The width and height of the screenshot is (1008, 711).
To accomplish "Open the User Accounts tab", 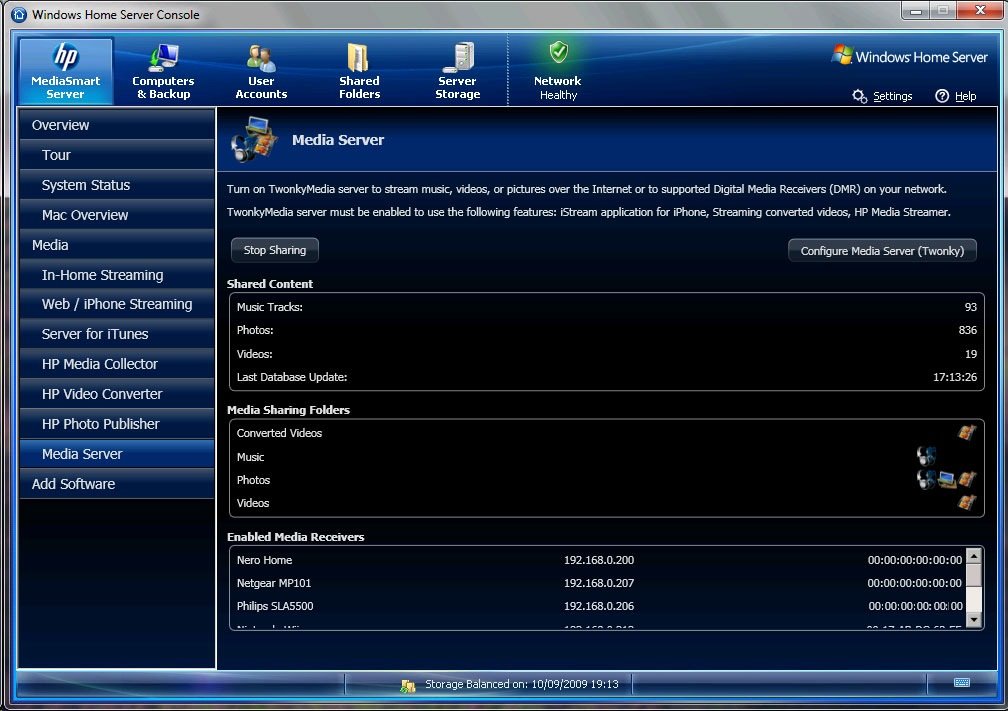I will tap(261, 71).
